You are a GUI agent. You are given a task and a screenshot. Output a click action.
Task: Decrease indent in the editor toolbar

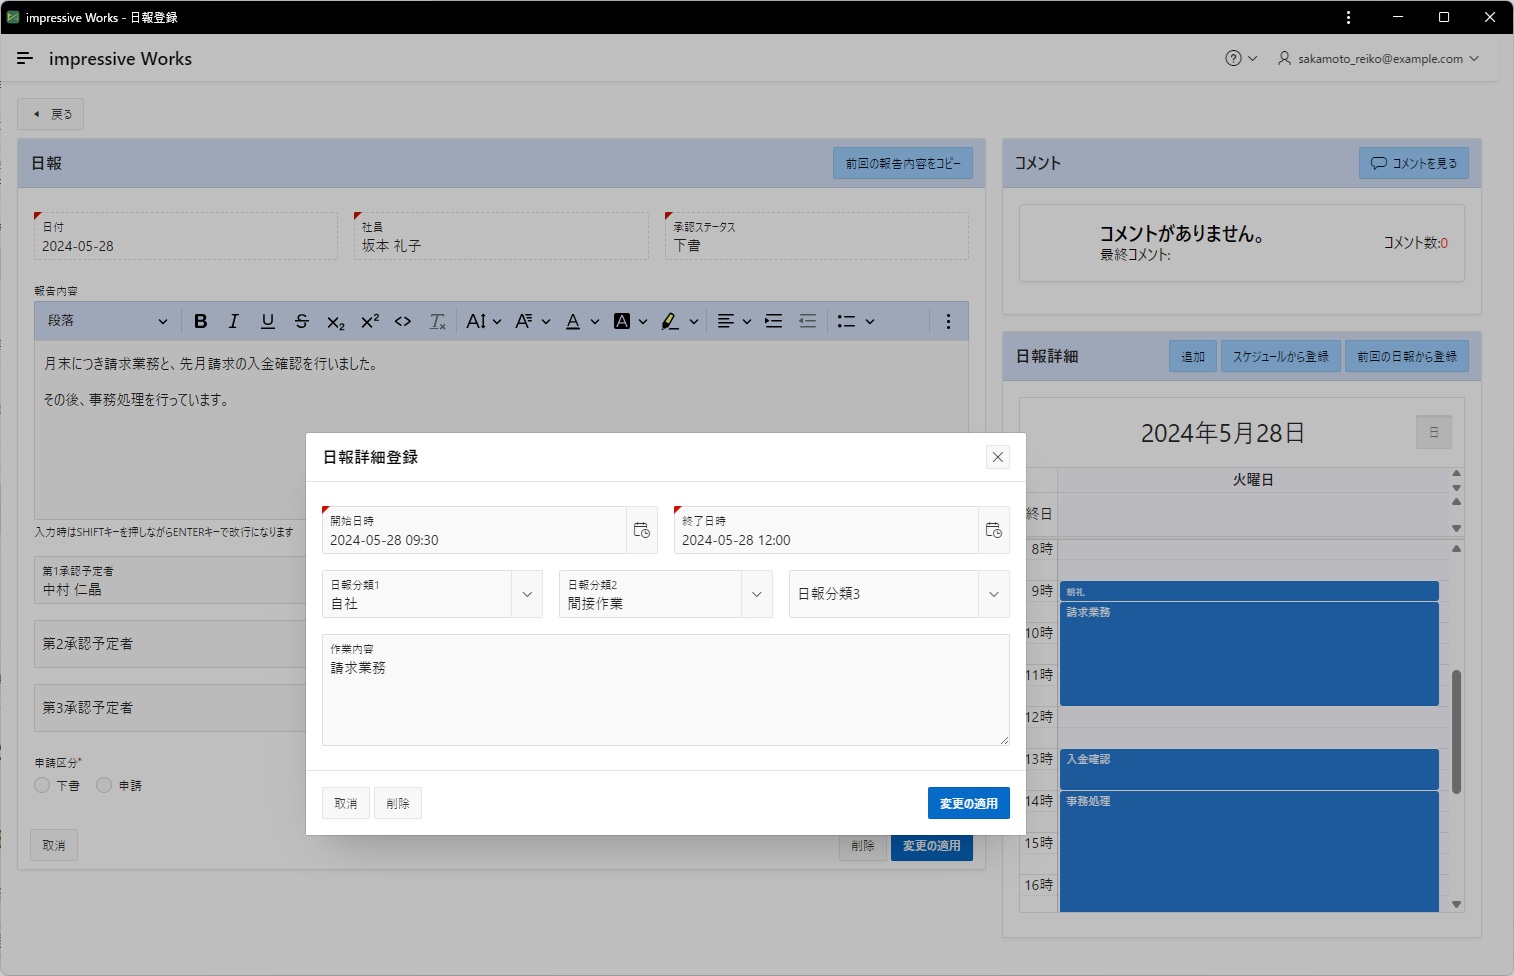click(x=808, y=321)
